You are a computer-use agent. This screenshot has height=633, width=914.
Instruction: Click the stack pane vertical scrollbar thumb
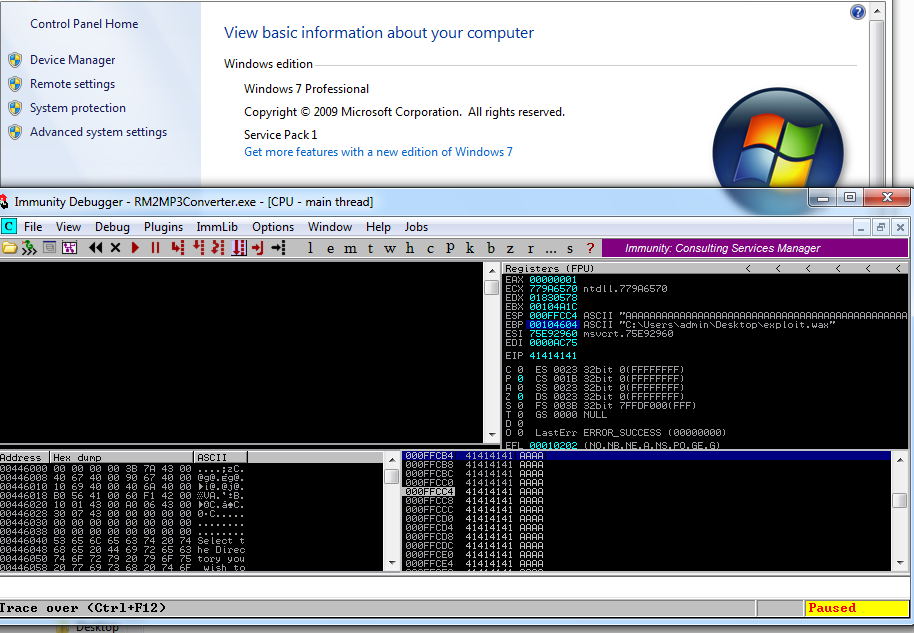coord(899,501)
